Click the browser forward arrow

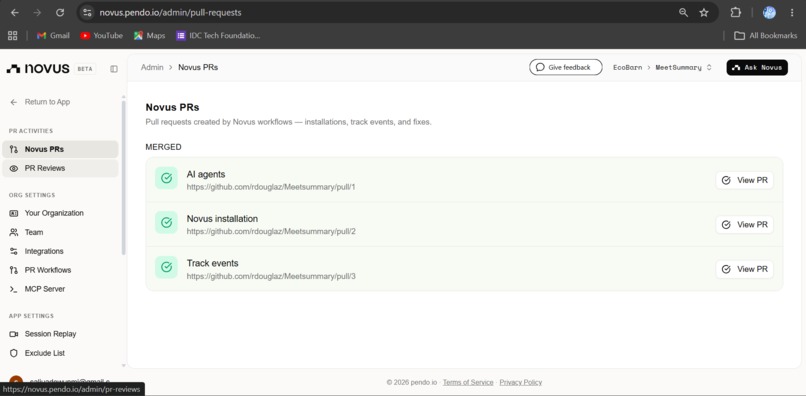pos(37,12)
